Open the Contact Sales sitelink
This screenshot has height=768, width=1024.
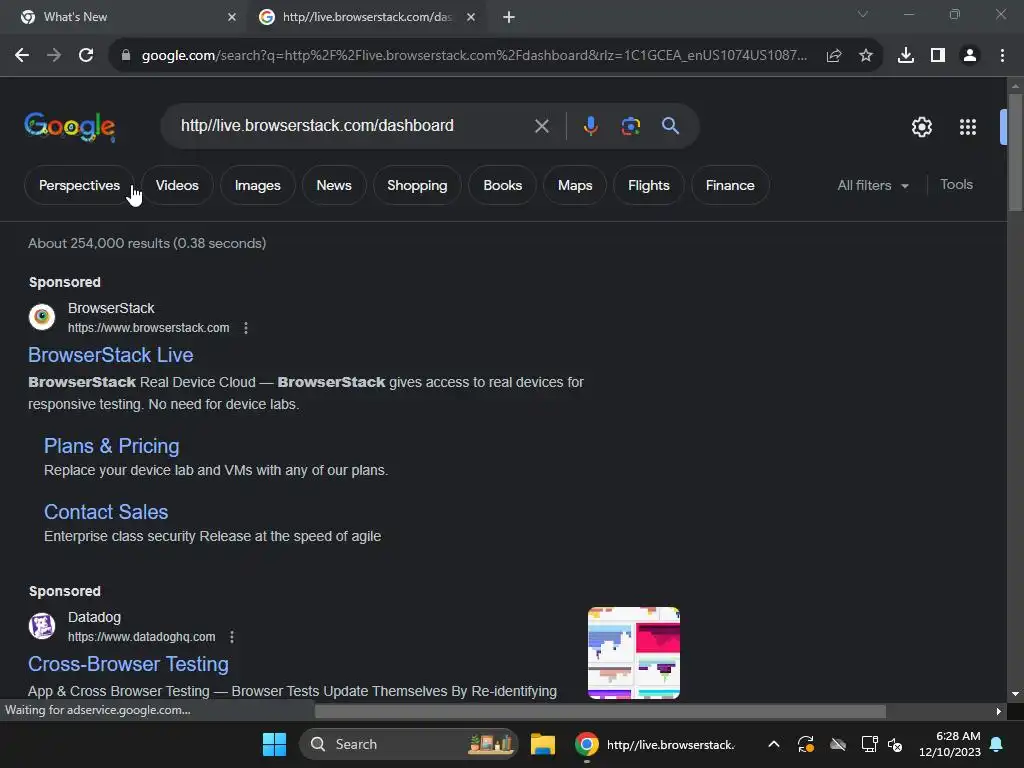click(x=106, y=512)
